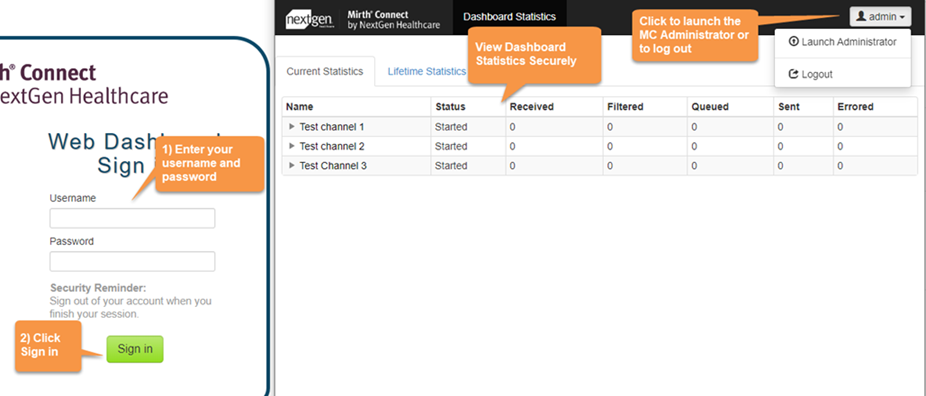Viewport: 926px width, 396px height.
Task: Select Launch Administrator menu entry
Action: click(843, 42)
